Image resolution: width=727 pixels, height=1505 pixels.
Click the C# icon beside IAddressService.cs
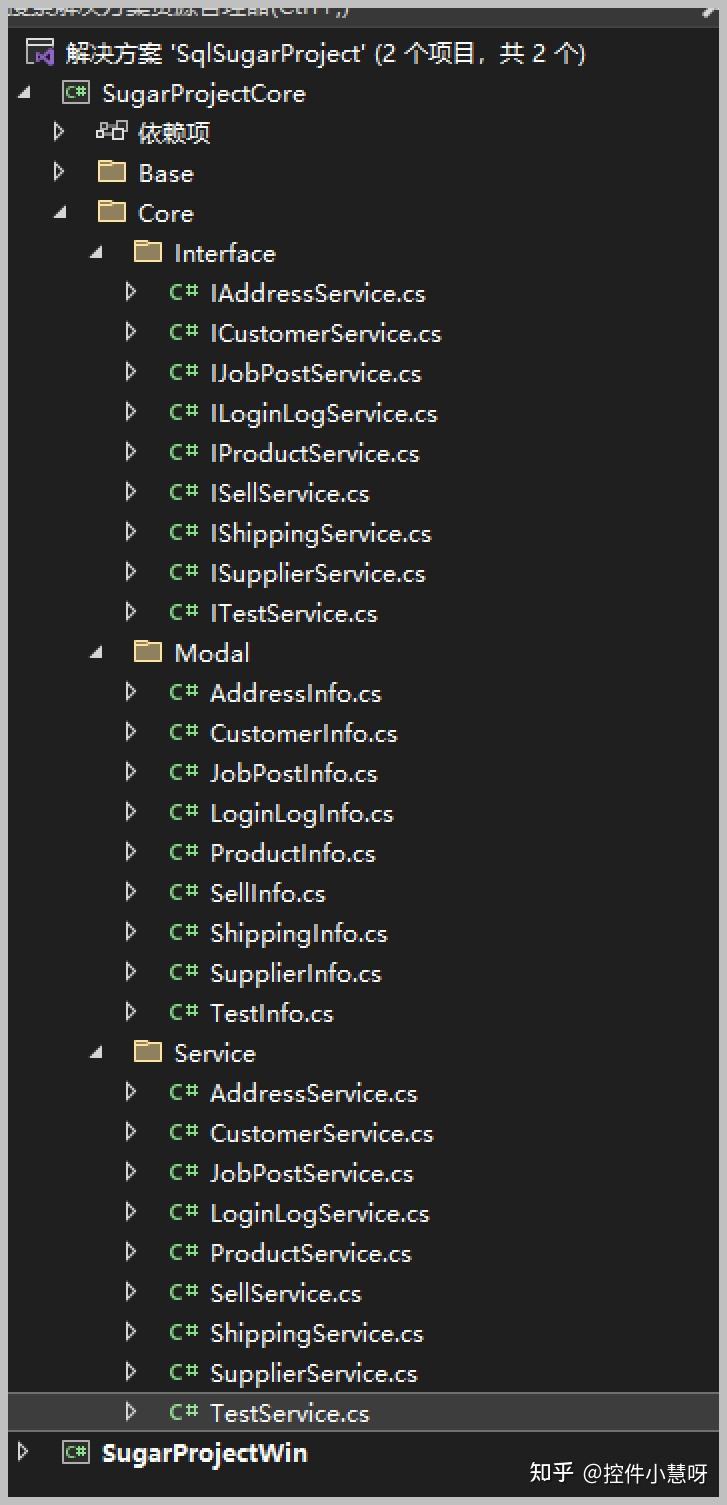tap(184, 292)
